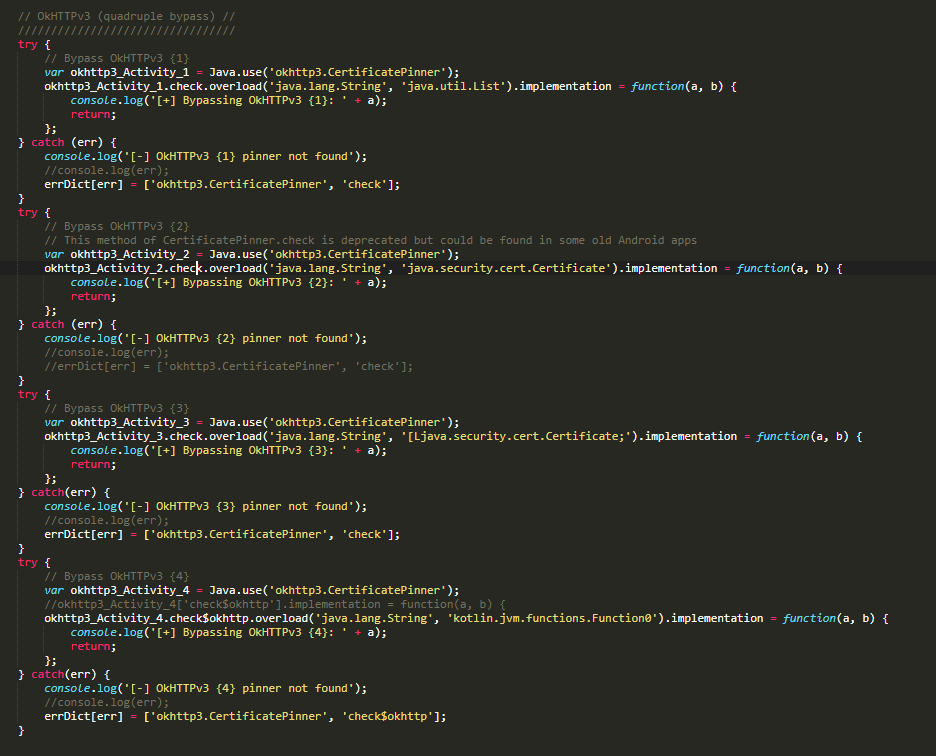Click the var keyword before okhttp3_Activity_4
936x756 pixels.
tap(54, 590)
